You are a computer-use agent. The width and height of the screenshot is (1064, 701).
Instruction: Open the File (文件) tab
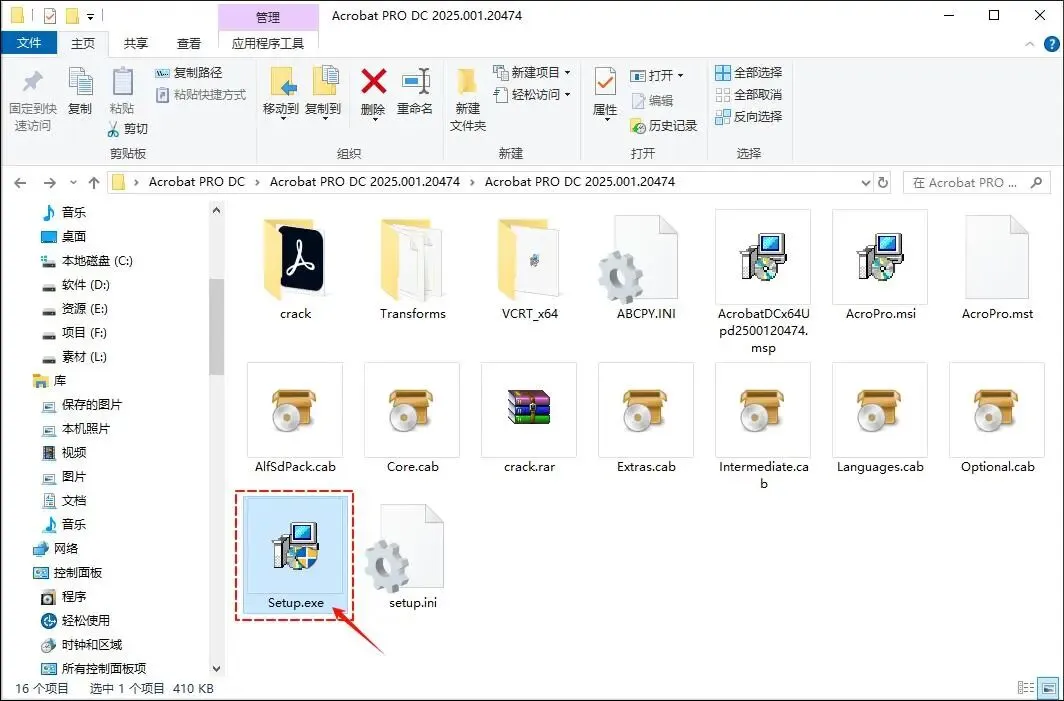(29, 43)
